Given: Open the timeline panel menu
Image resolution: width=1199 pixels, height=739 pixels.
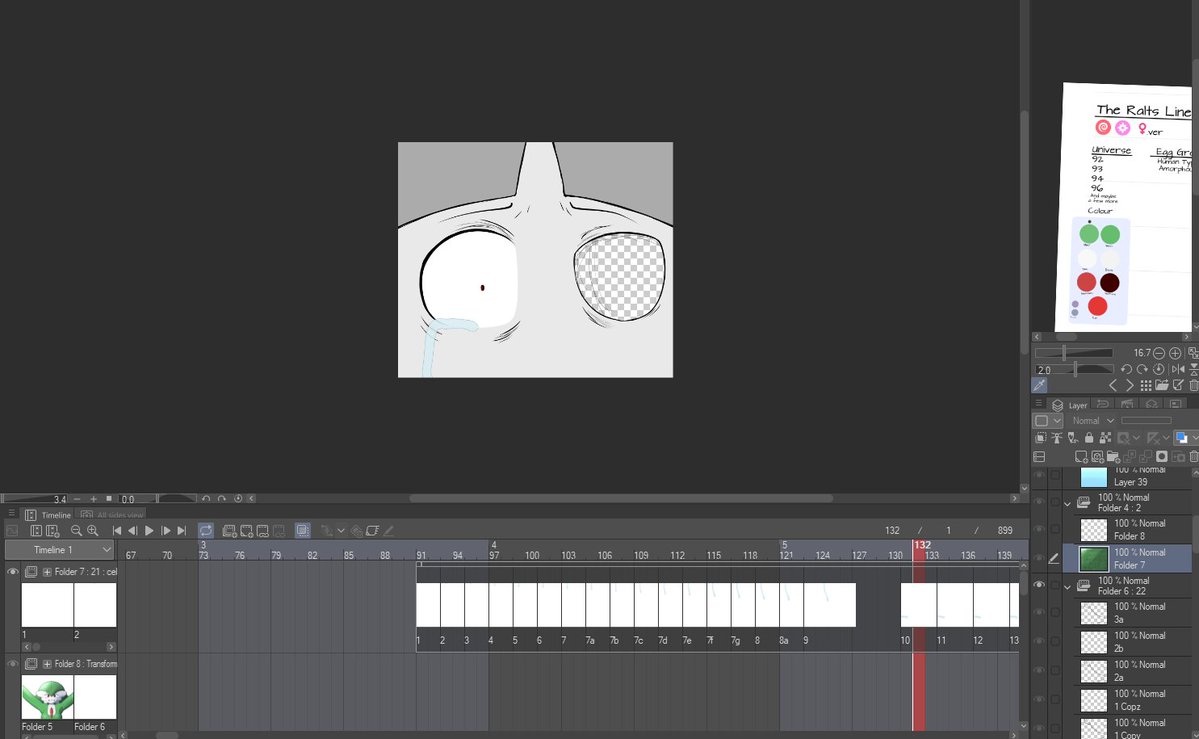Looking at the screenshot, I should tap(11, 513).
